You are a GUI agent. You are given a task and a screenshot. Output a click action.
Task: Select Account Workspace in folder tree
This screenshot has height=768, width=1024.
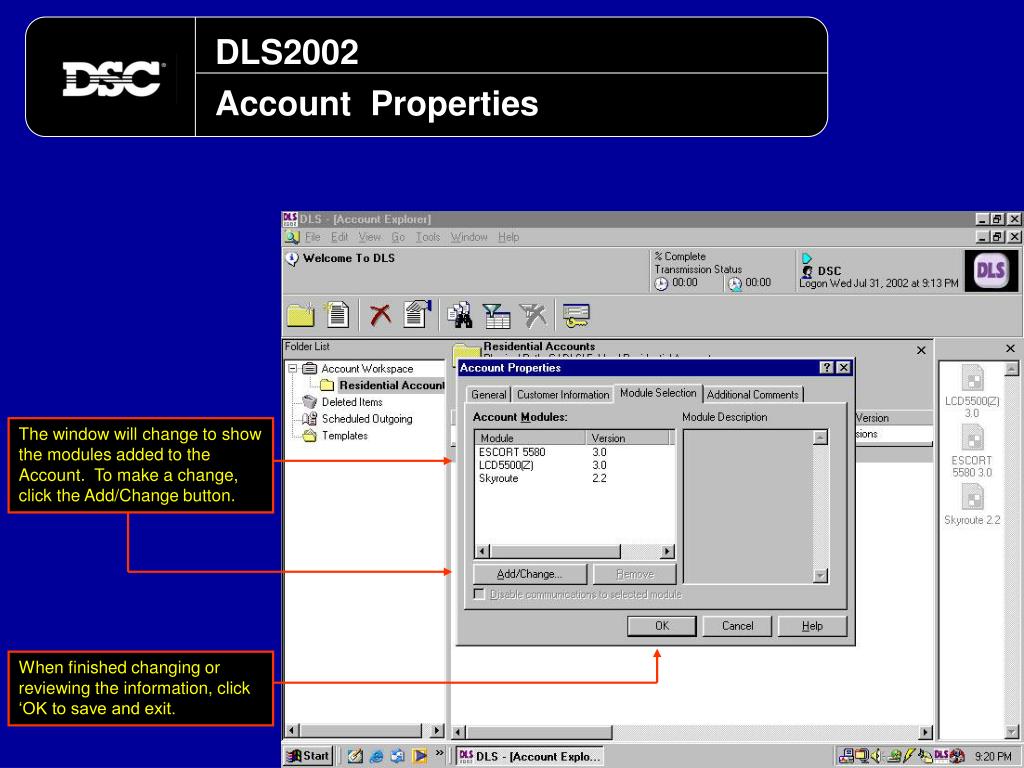click(x=367, y=369)
